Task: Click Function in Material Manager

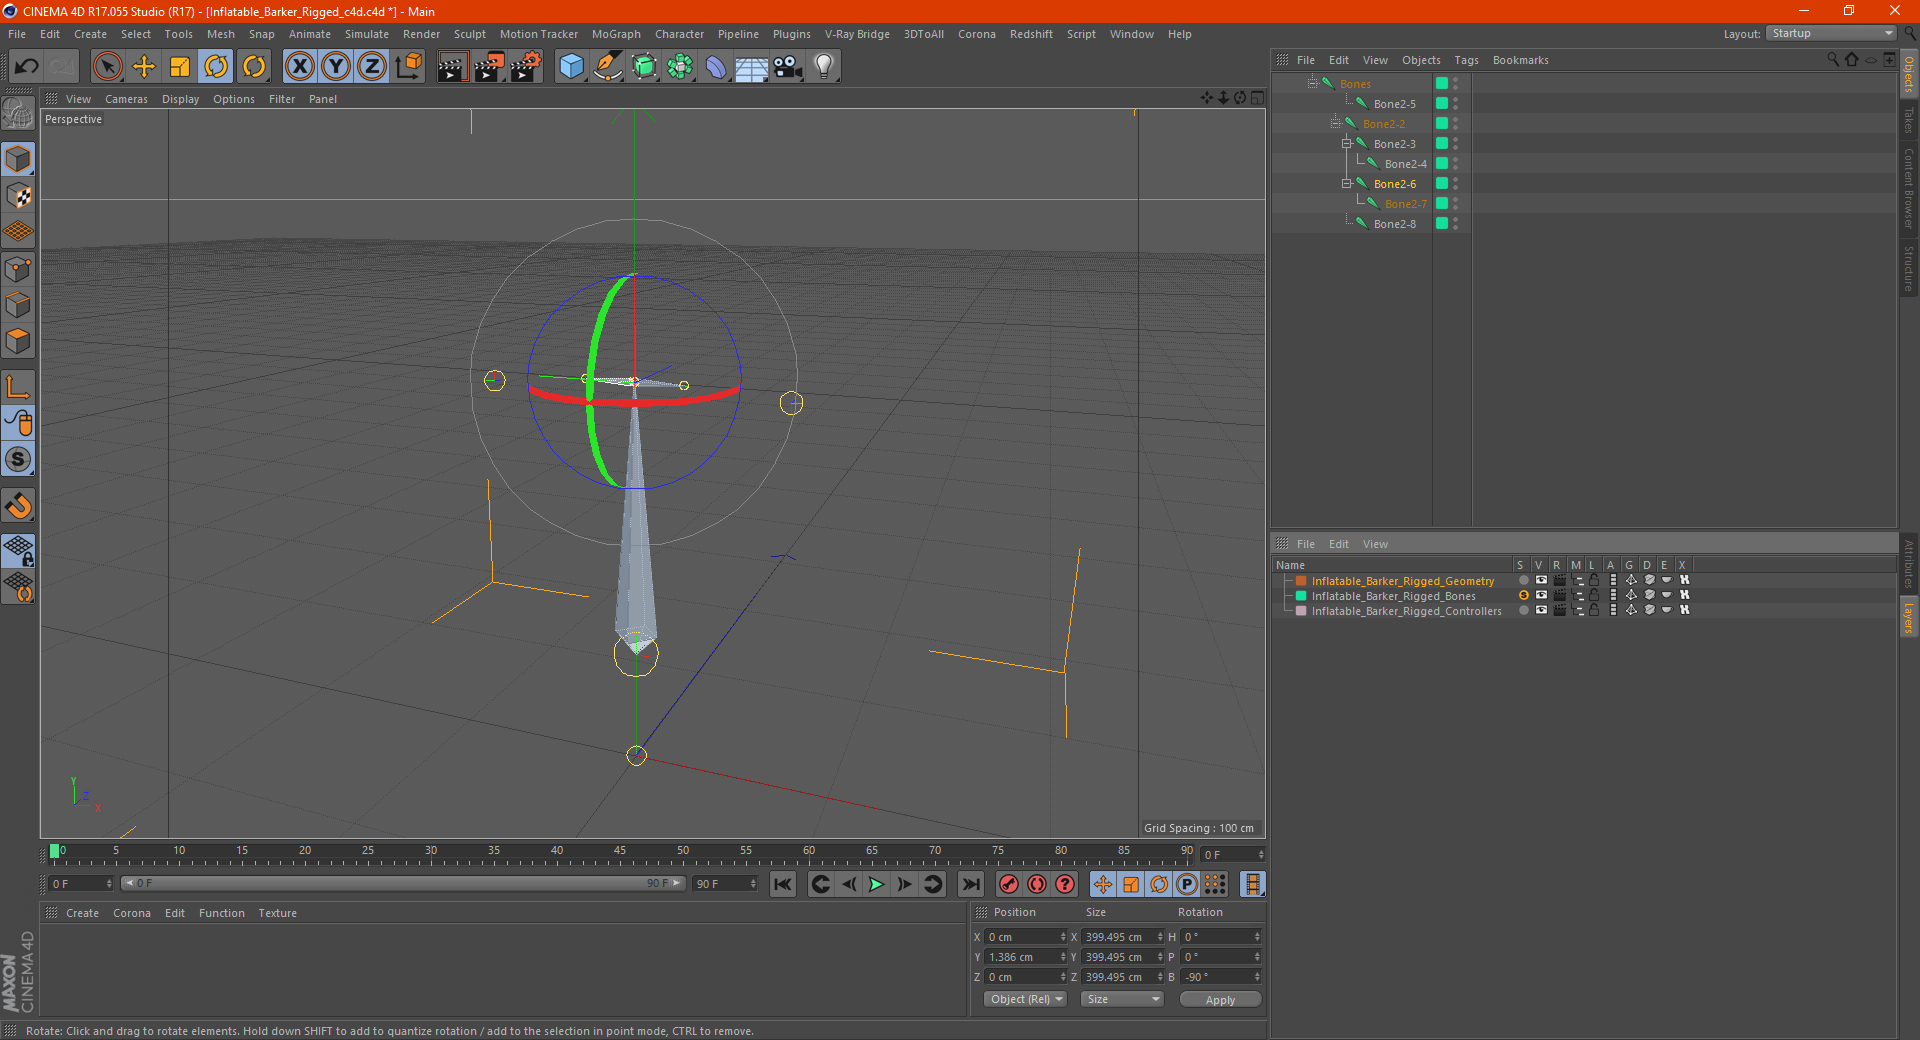Action: (x=221, y=913)
